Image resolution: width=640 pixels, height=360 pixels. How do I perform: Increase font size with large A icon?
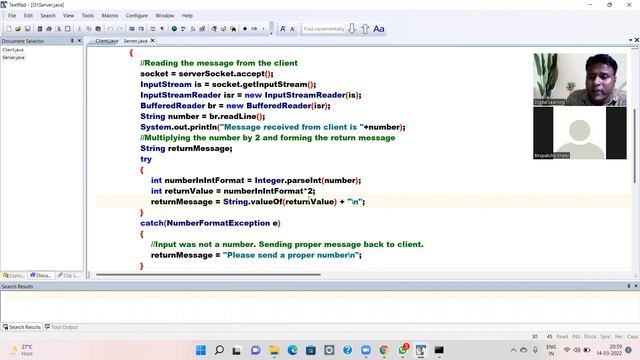coord(282,29)
